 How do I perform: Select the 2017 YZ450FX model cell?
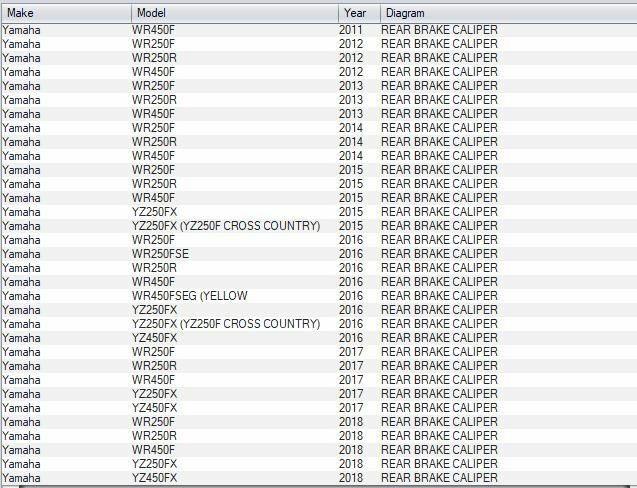point(154,408)
